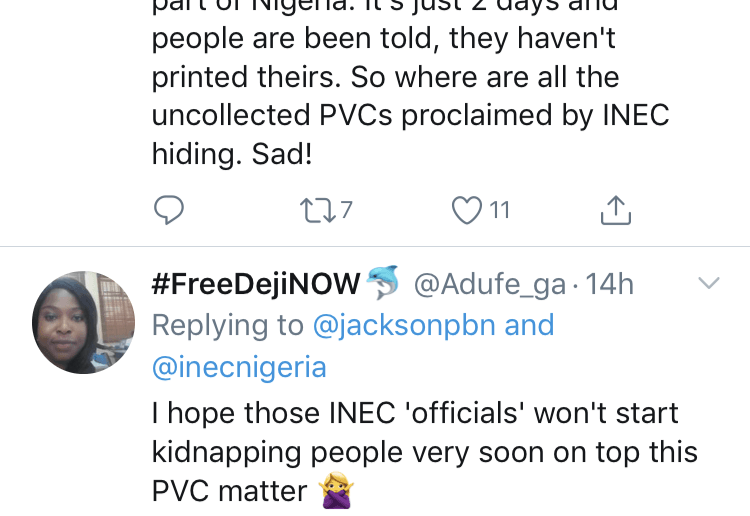Screen dimensions: 750x516
Task: View Adufe_ga's profile picture
Action: click(83, 322)
